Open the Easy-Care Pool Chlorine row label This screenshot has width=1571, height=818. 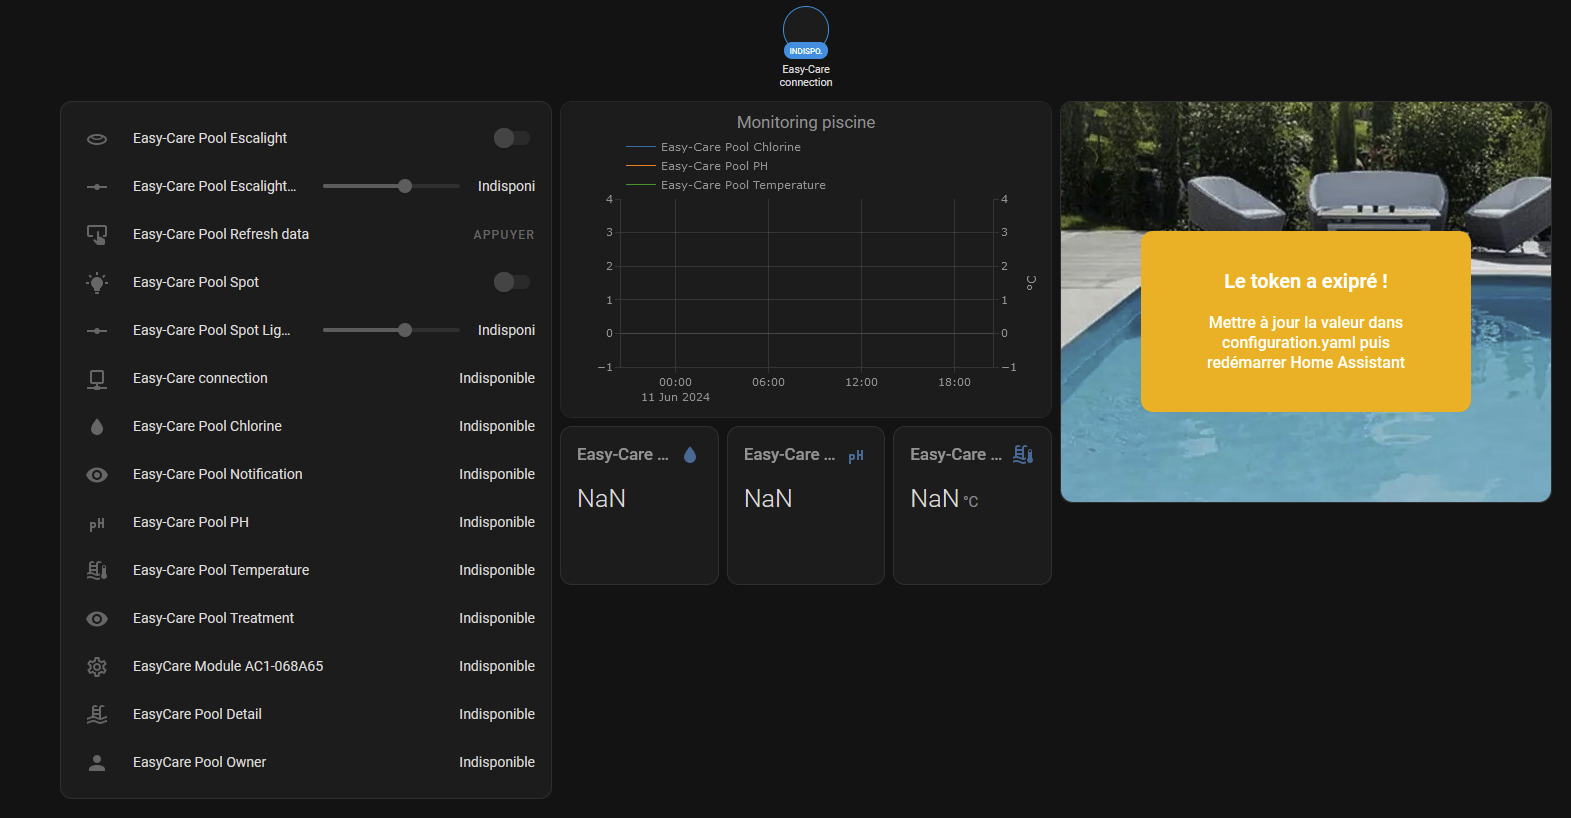tap(207, 426)
